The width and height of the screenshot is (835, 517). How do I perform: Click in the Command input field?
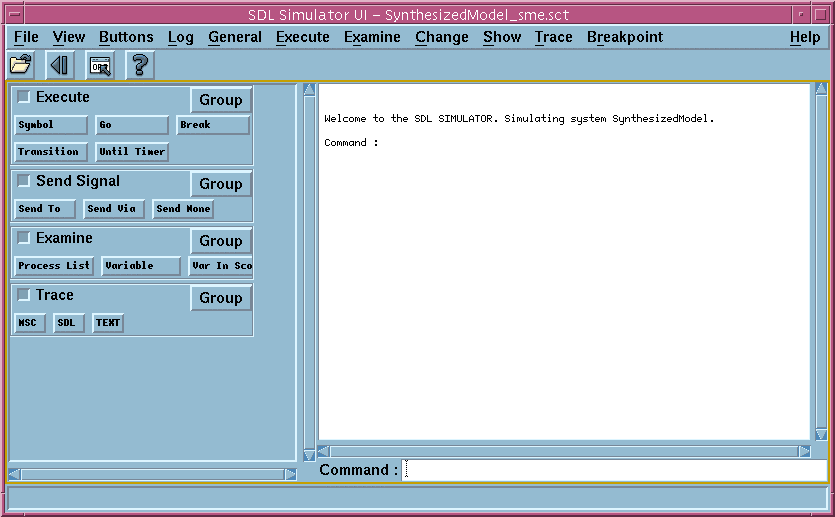pyautogui.click(x=614, y=470)
